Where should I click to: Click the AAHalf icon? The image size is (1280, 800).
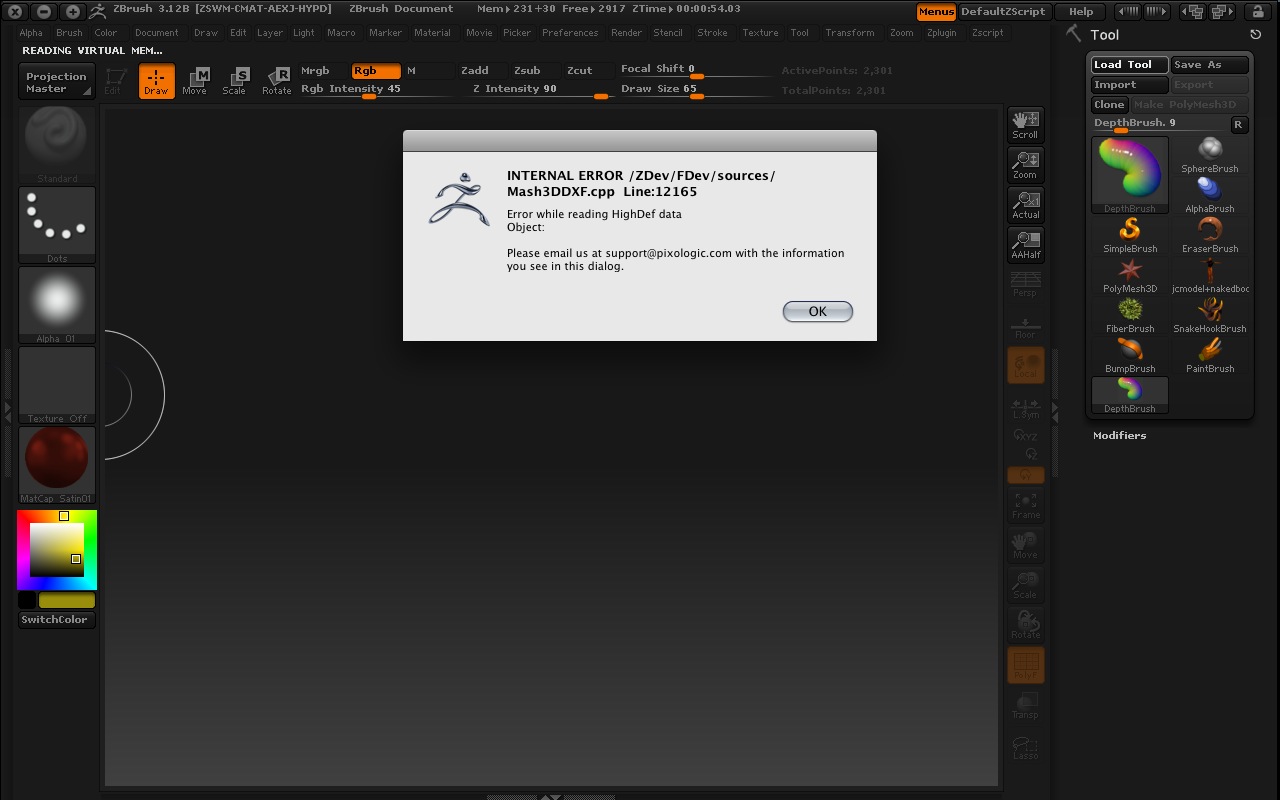pyautogui.click(x=1025, y=244)
